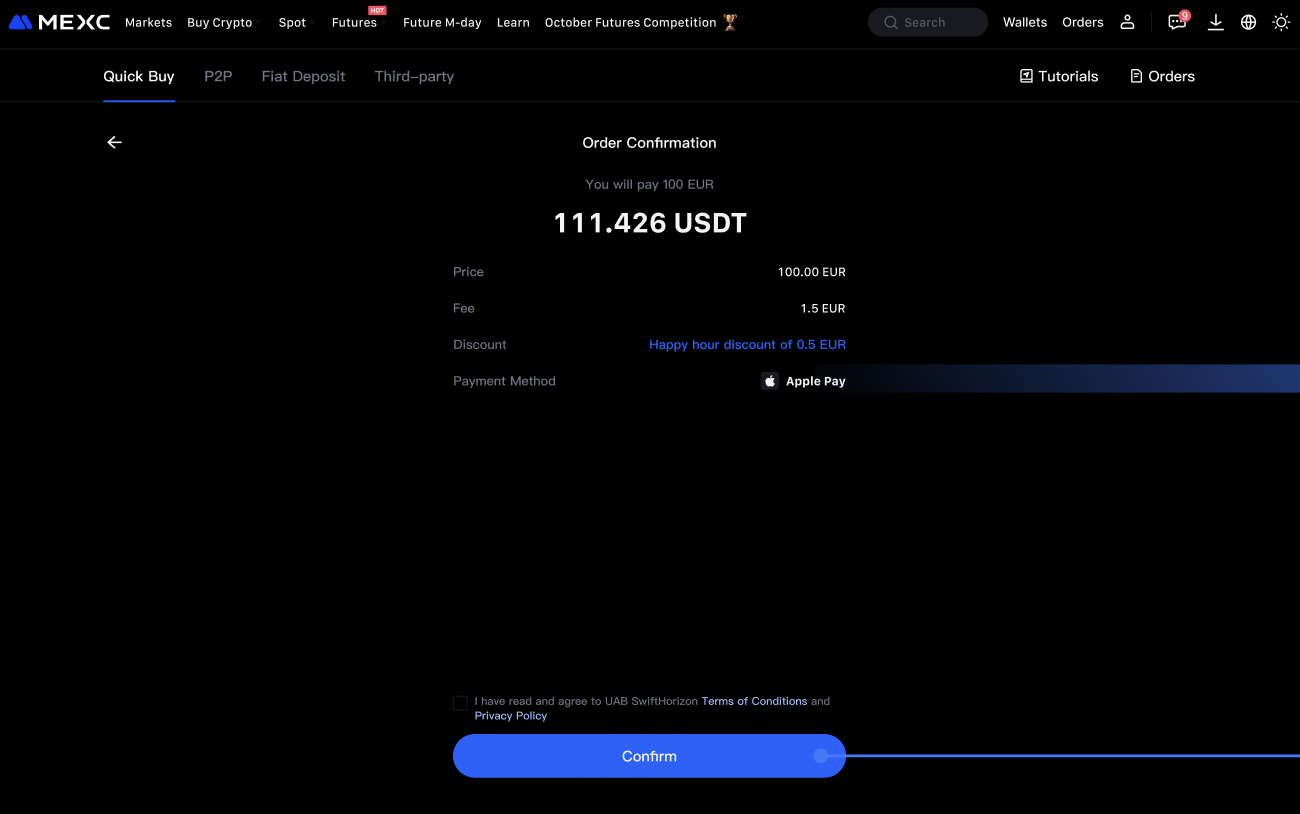Check the terms agreement checkbox
This screenshot has width=1300, height=814.
click(460, 703)
